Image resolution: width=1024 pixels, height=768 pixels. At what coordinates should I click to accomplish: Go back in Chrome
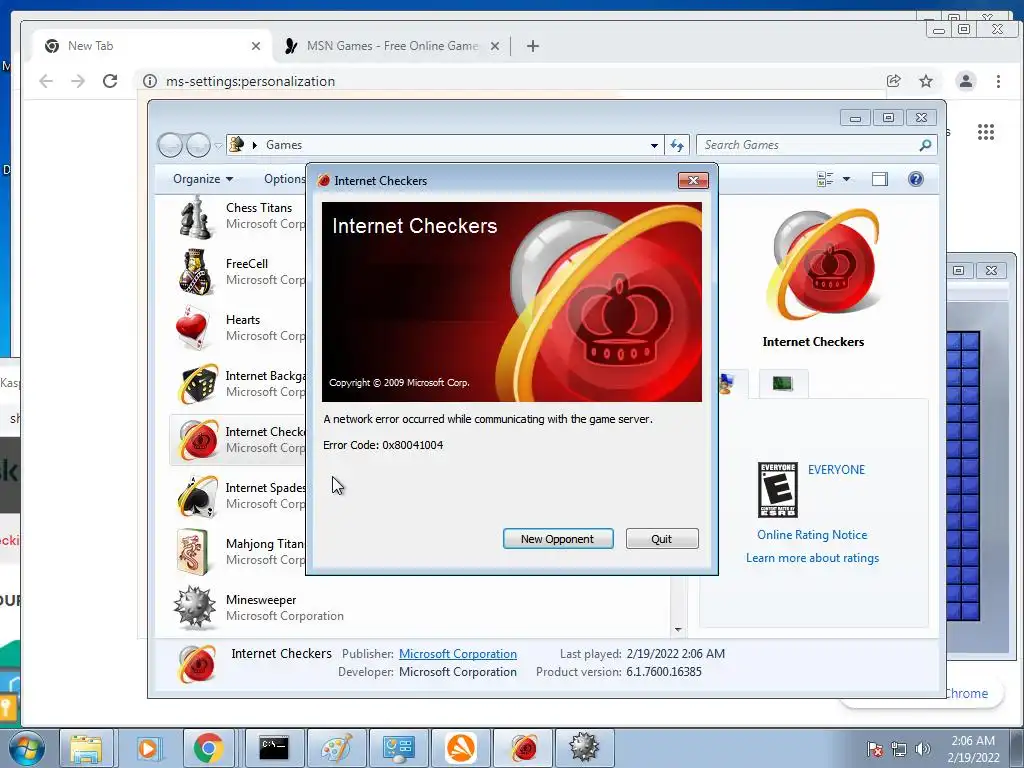click(x=46, y=81)
